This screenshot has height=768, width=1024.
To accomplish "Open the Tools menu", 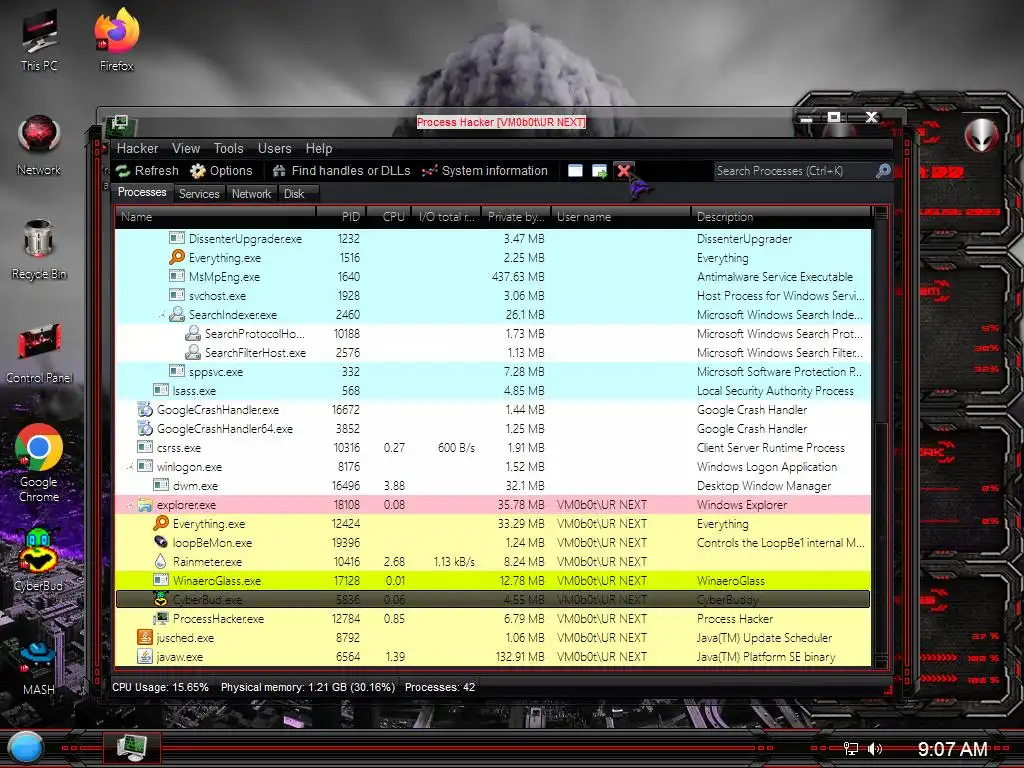I will point(229,148).
